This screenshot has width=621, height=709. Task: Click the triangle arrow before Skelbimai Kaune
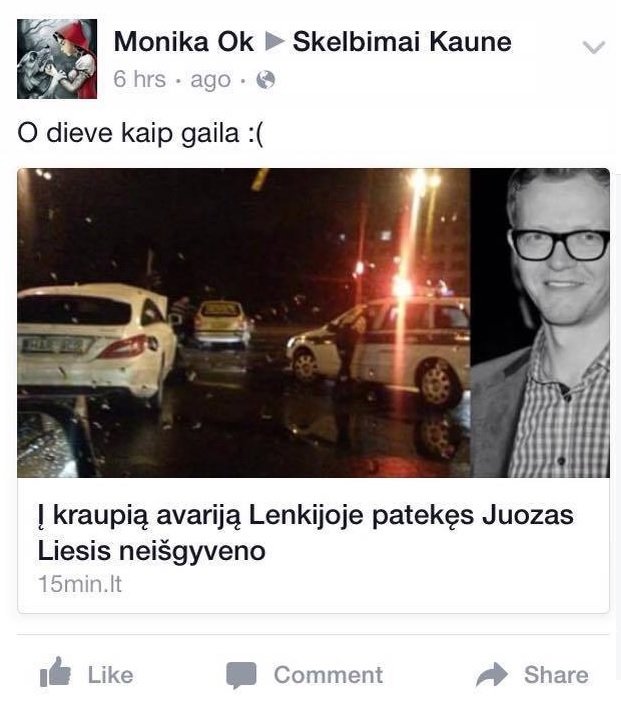[274, 41]
